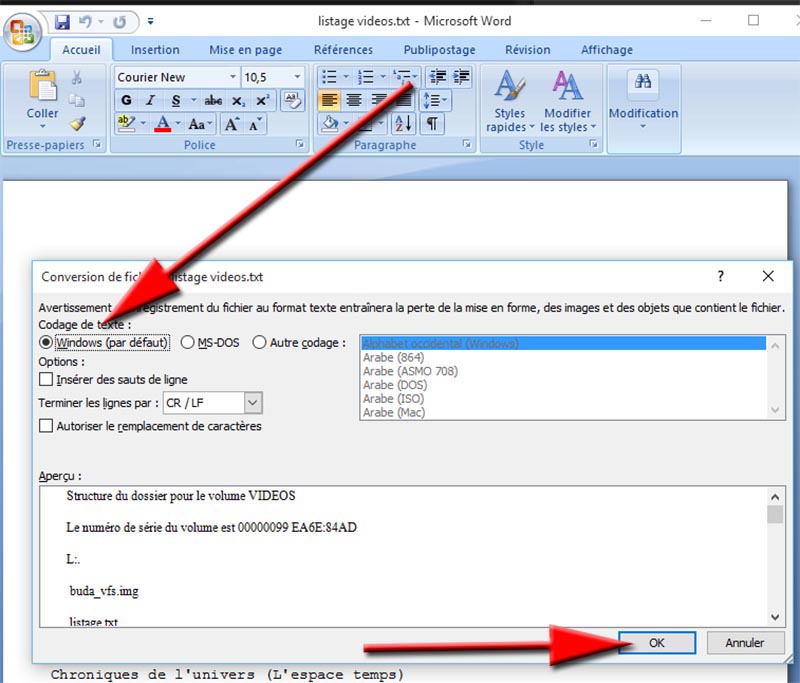Switch to the Accueil tab
Screen dimensions: 800x683
[x=81, y=49]
